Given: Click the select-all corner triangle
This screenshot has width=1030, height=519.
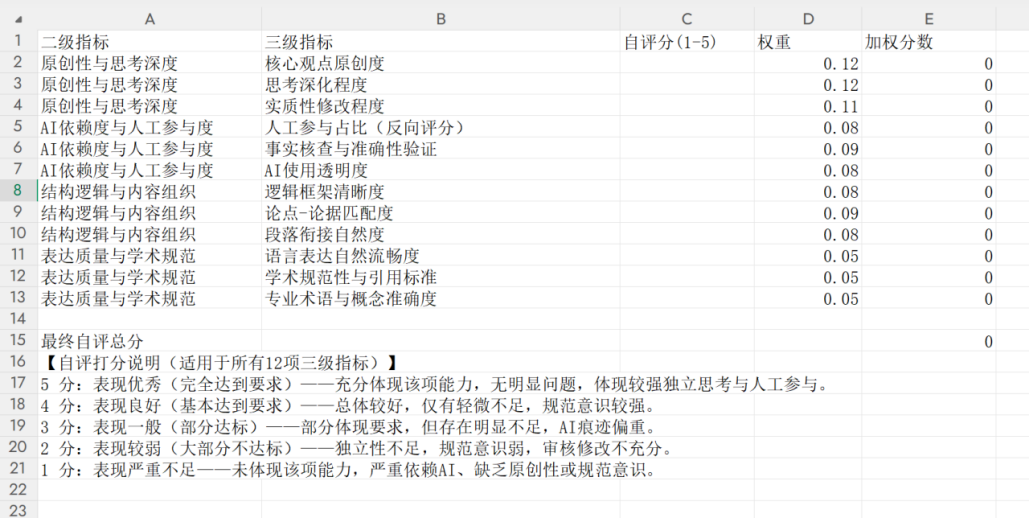Looking at the screenshot, I should coord(18,20).
